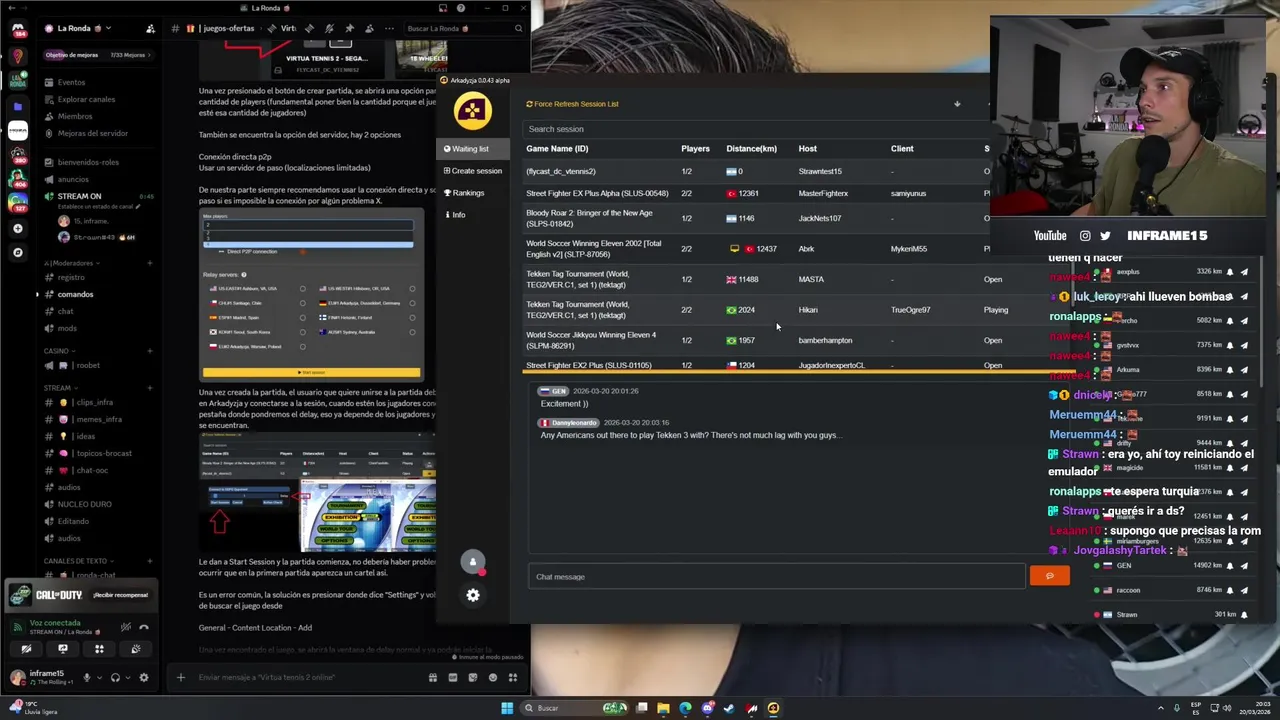Toggle notification settings in Discord channel header
The image size is (1280, 720).
click(x=329, y=28)
